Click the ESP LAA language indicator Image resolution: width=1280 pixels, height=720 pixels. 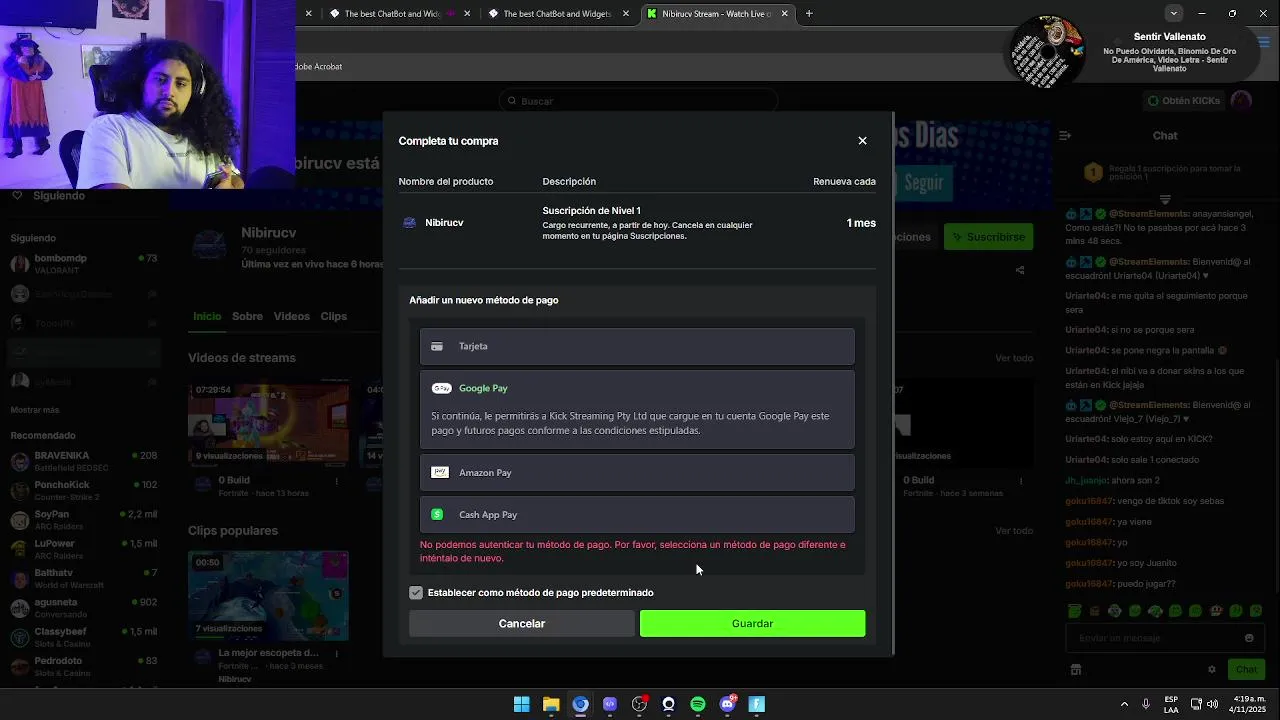tap(1171, 704)
